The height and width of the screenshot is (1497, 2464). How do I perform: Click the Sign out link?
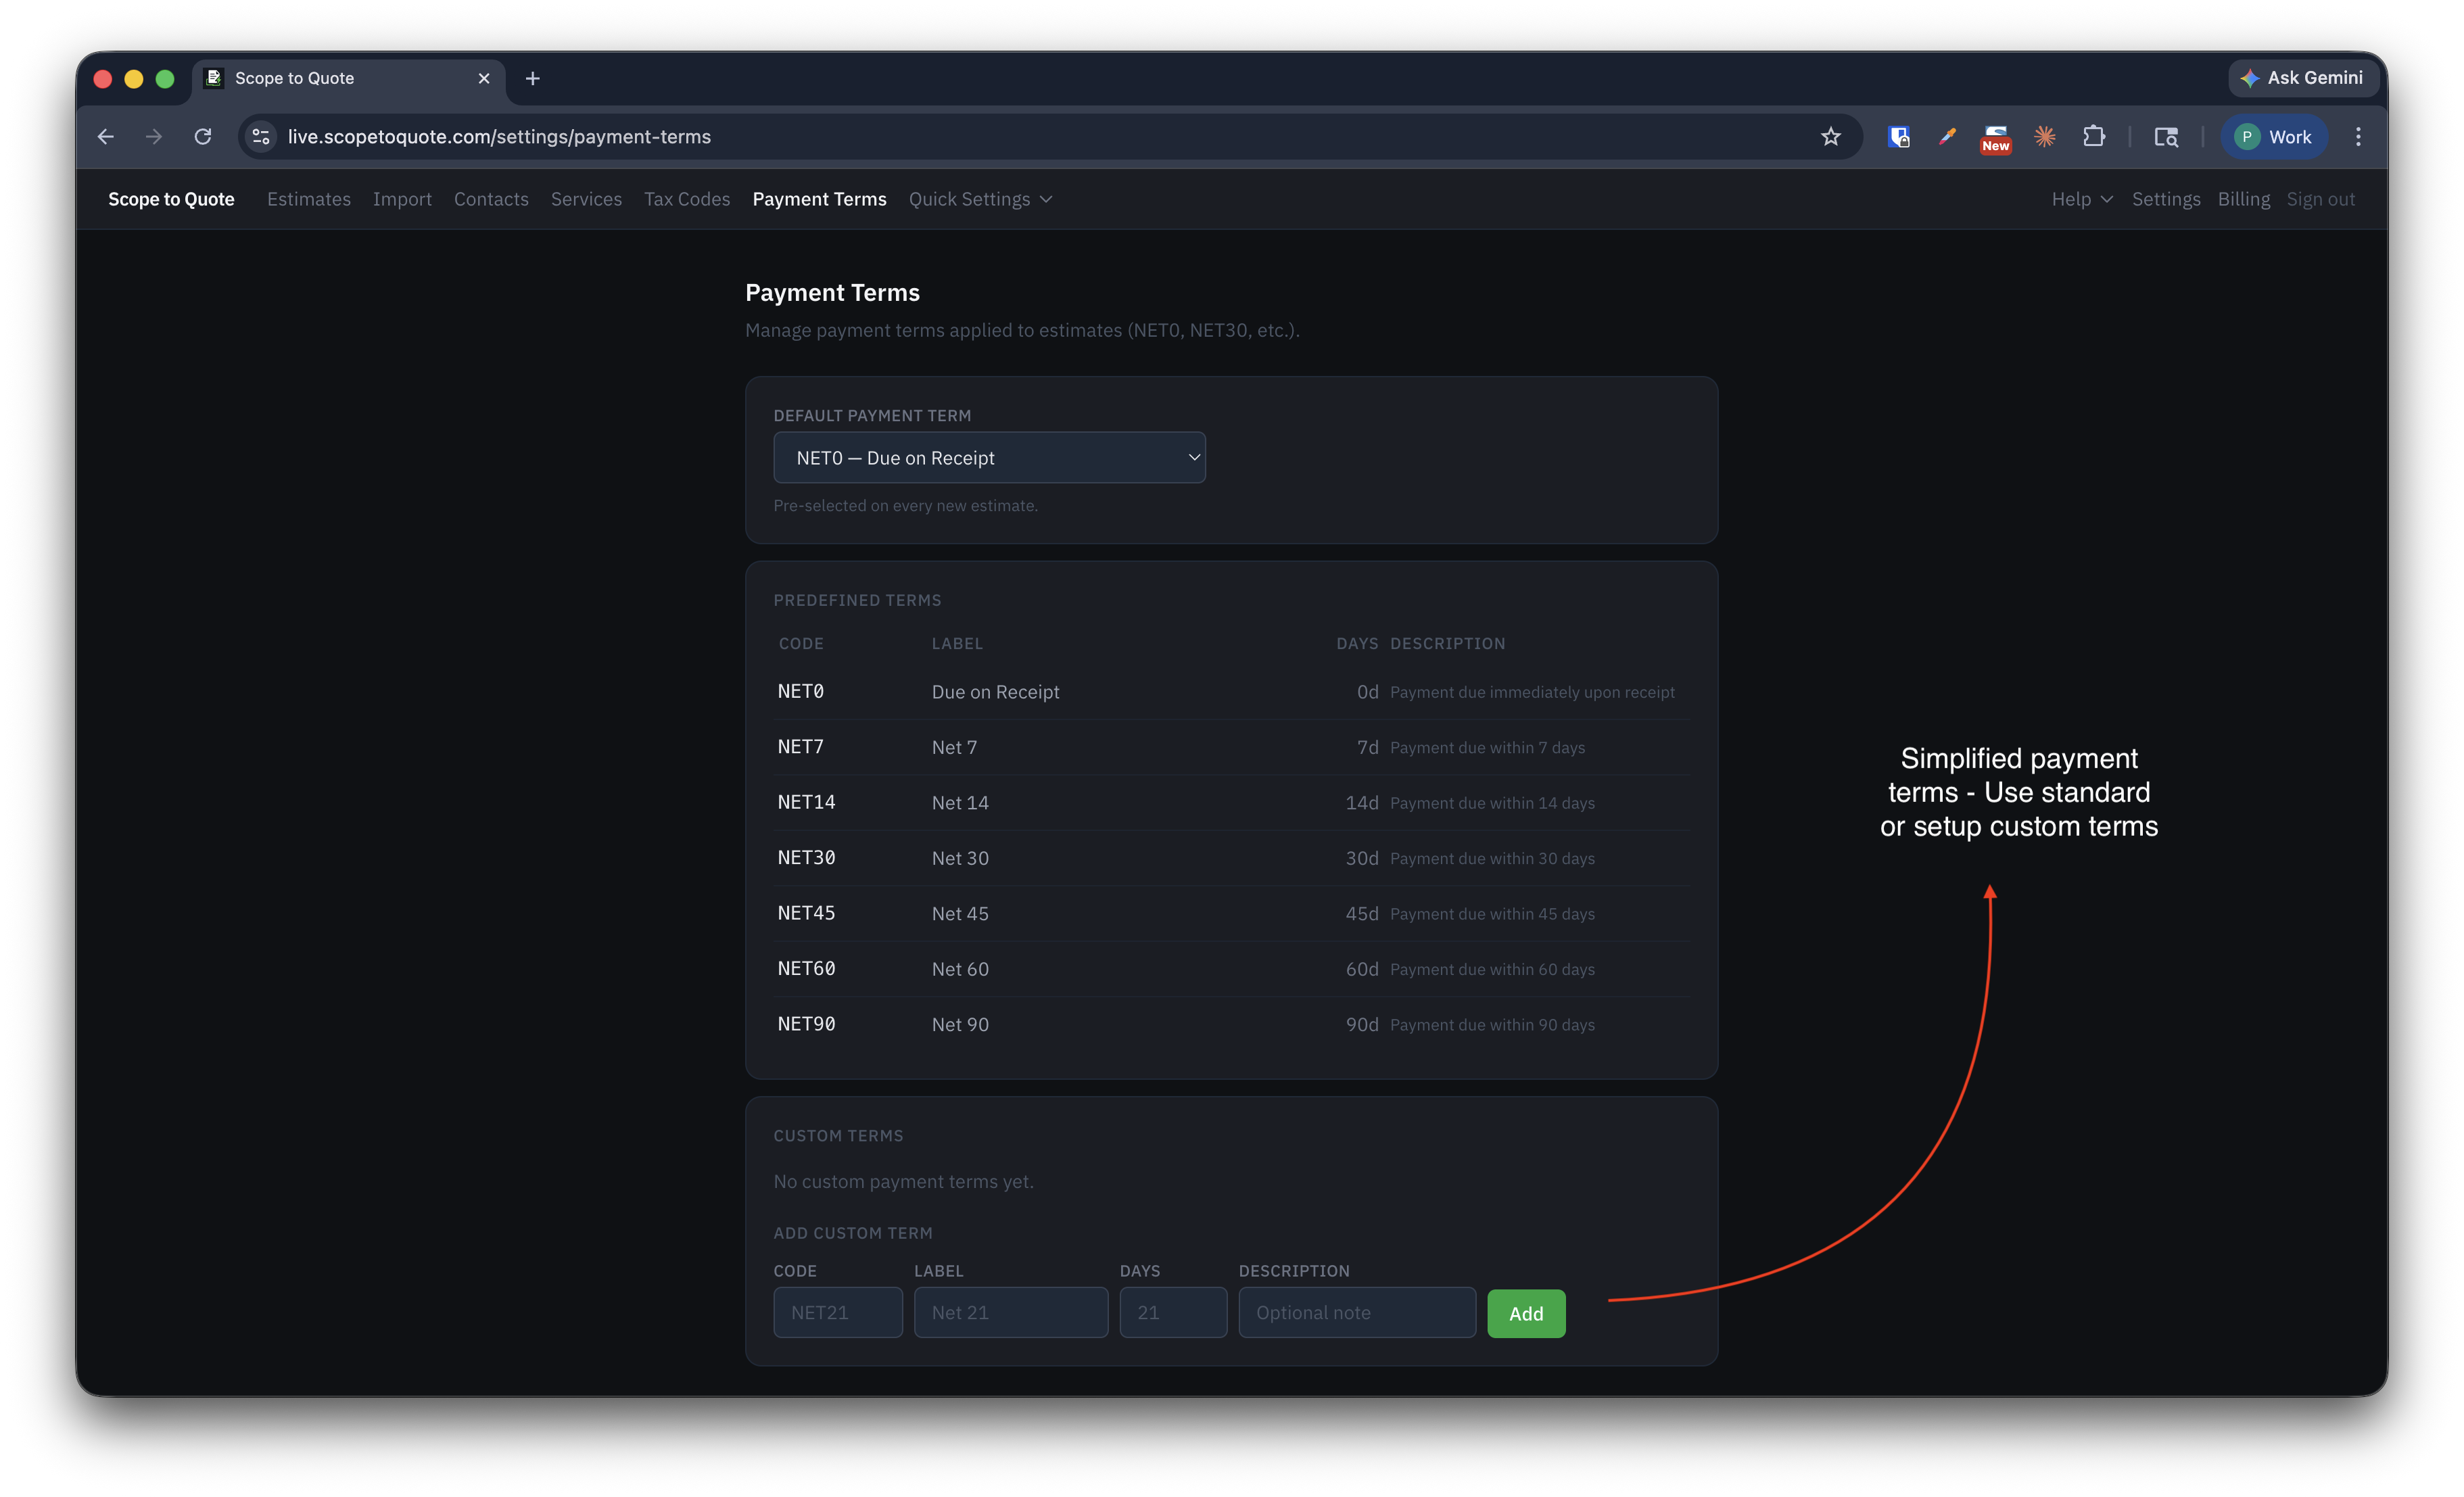pos(2320,199)
